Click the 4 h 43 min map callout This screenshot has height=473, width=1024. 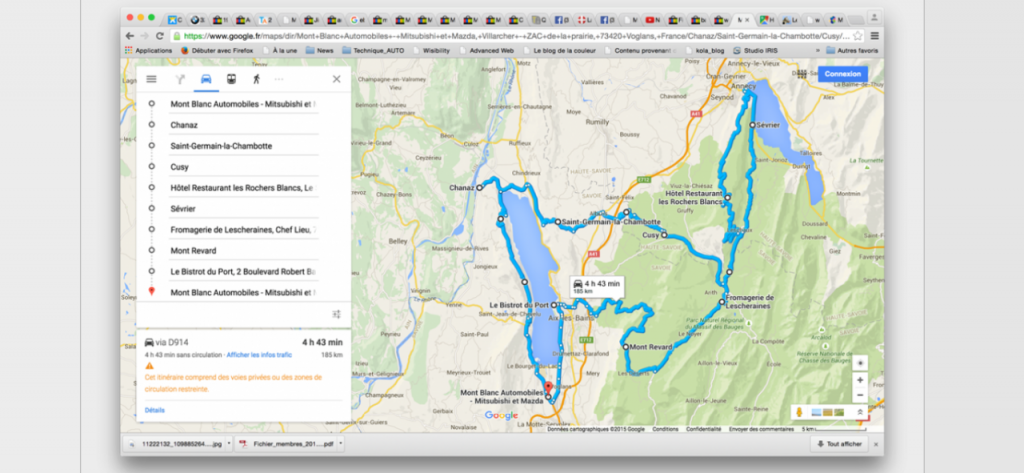pyautogui.click(x=596, y=285)
